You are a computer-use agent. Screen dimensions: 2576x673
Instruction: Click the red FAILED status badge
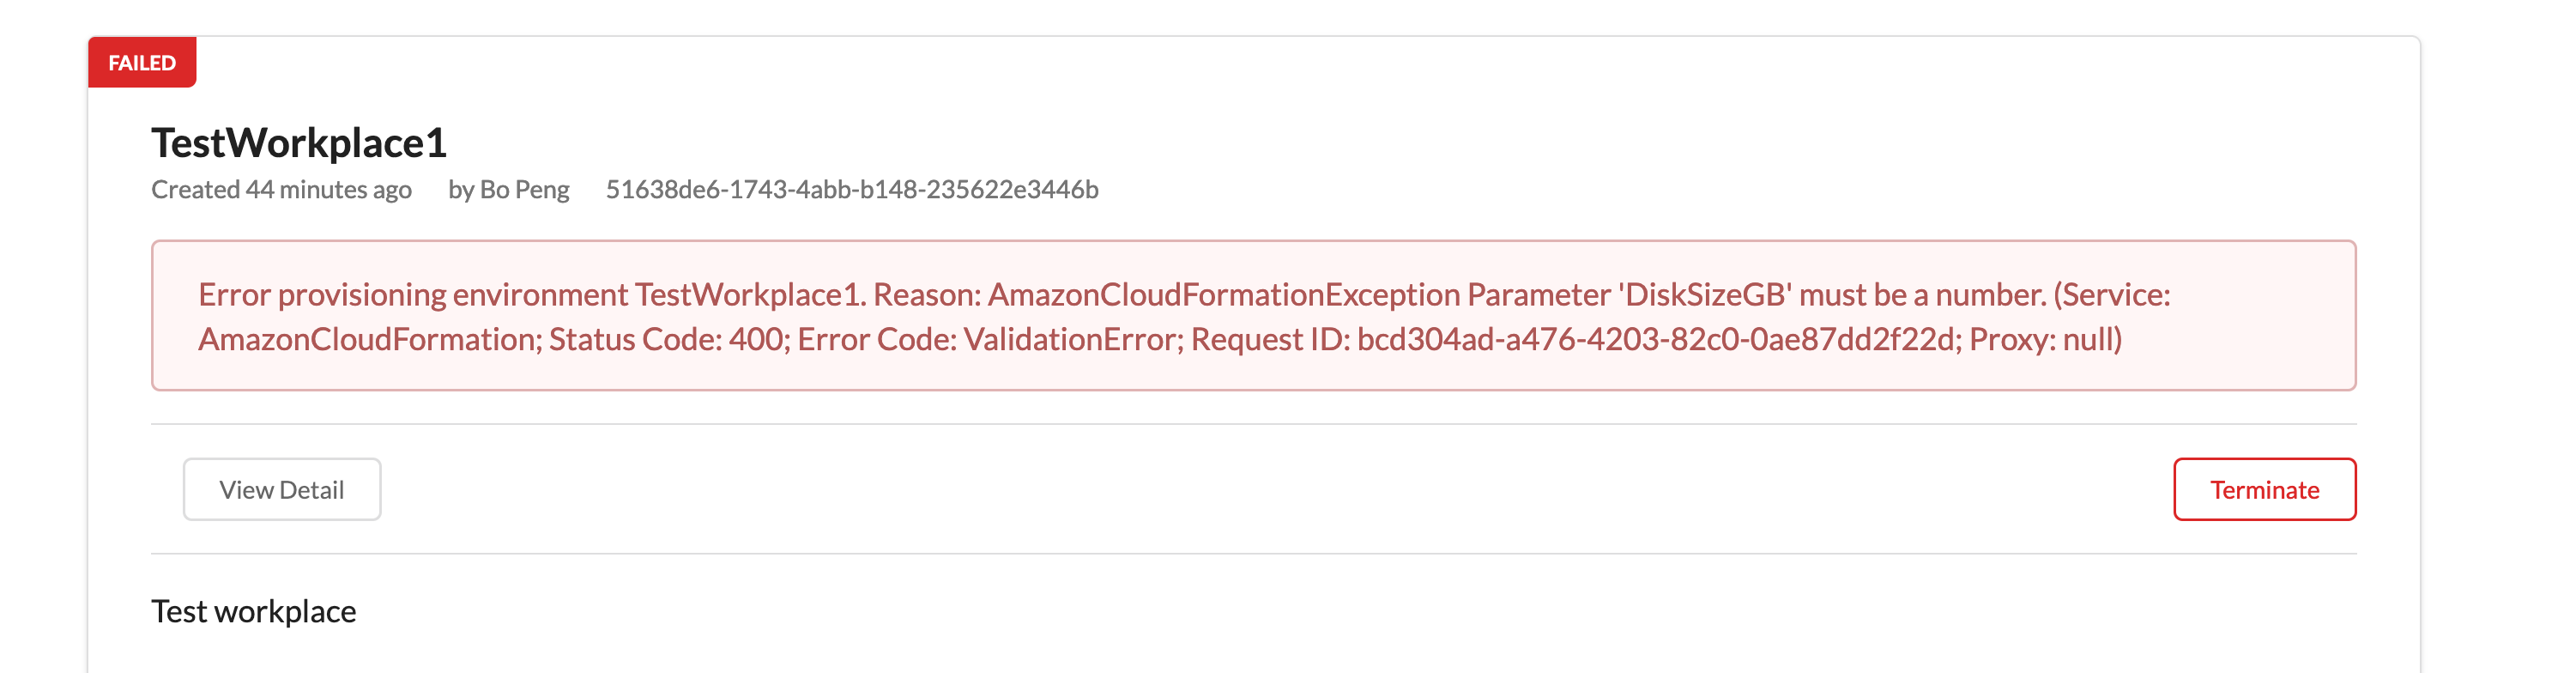[142, 62]
